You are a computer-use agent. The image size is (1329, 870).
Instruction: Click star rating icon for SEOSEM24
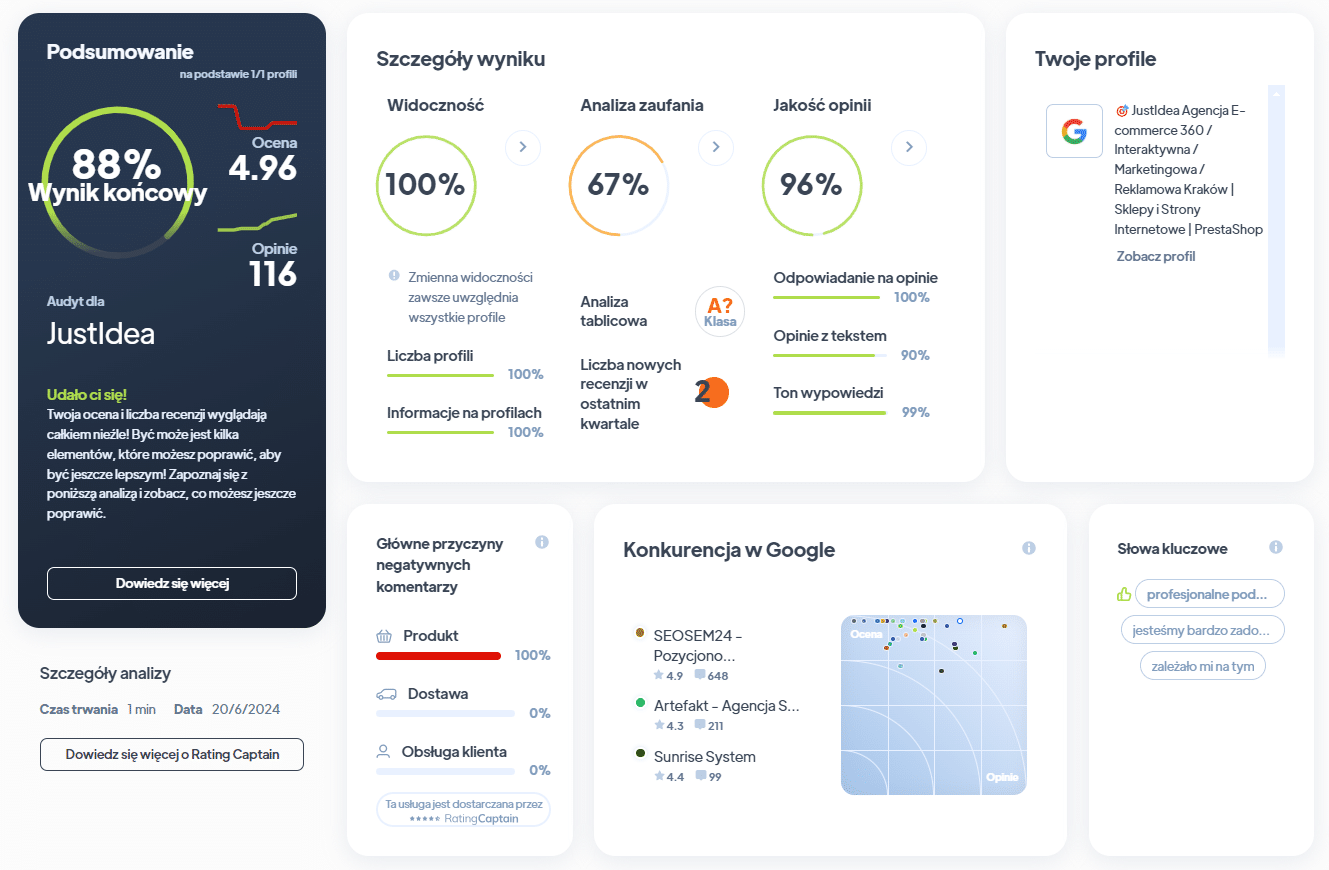(x=659, y=676)
